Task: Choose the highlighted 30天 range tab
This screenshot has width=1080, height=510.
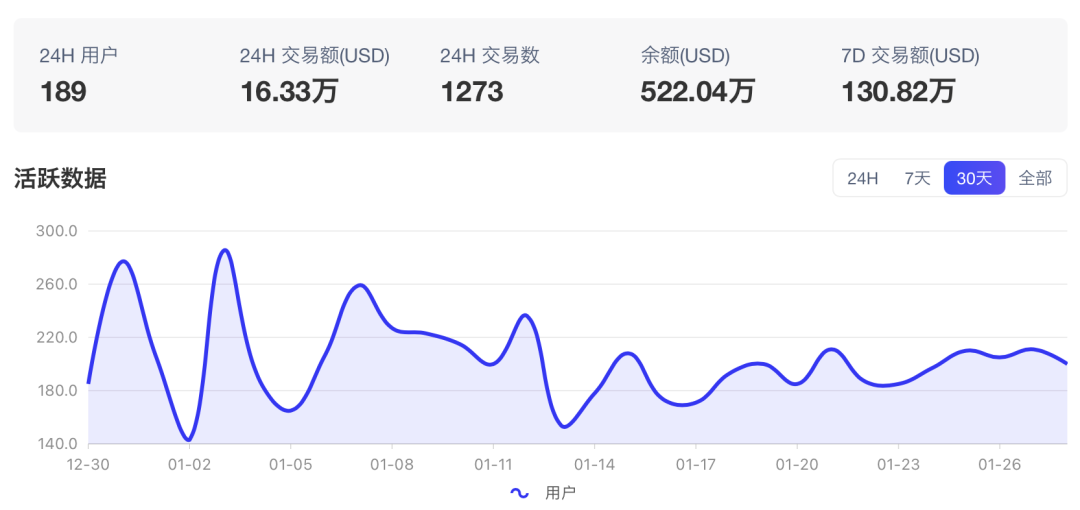Action: pos(974,178)
